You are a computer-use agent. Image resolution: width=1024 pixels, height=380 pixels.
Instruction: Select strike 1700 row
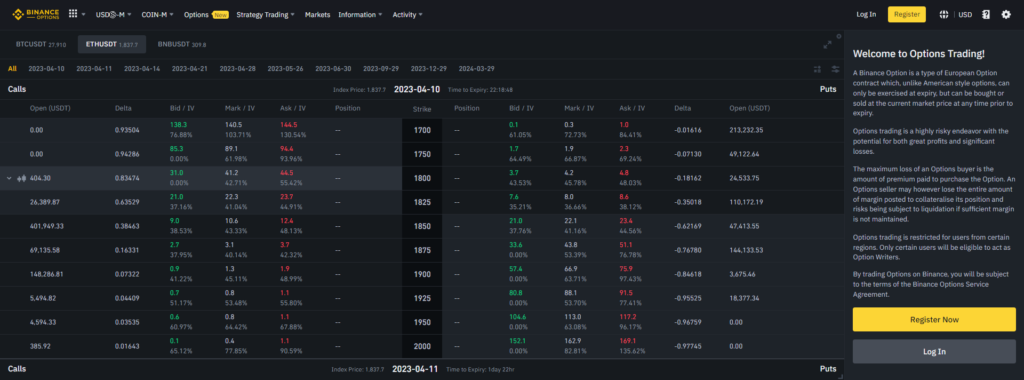click(422, 131)
